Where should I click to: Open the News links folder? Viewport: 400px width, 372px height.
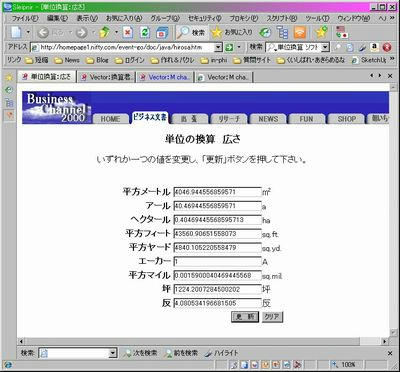coord(67,60)
